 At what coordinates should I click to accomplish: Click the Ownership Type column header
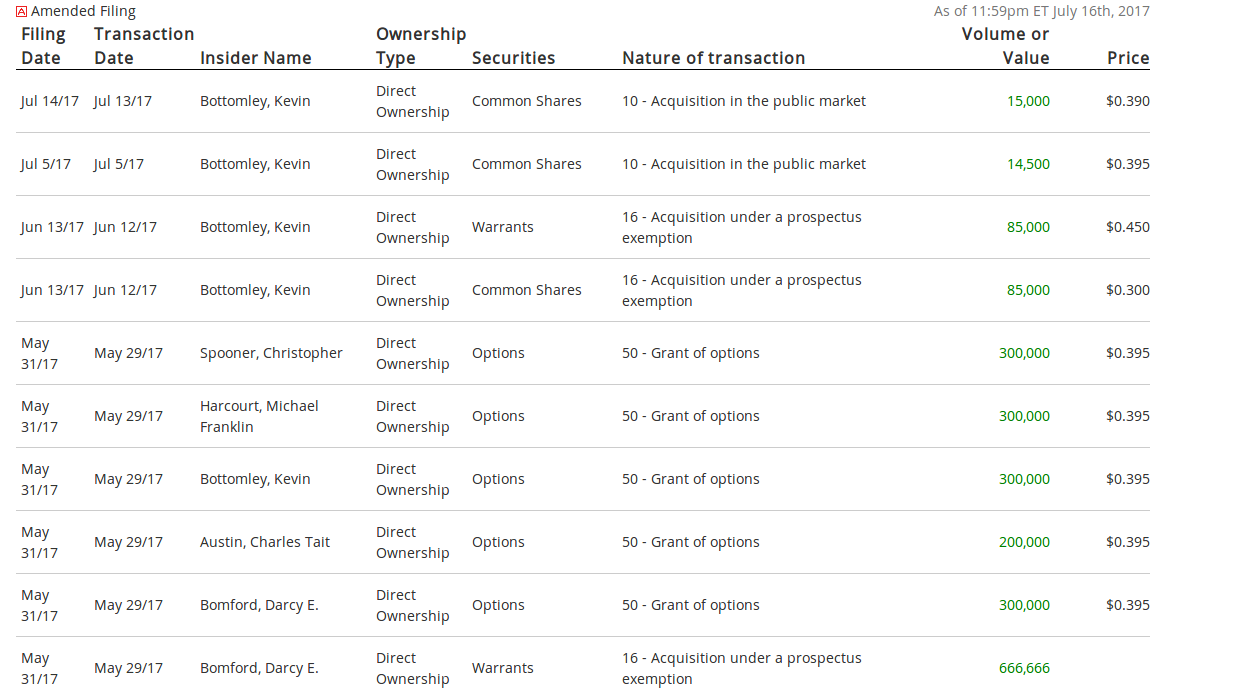point(420,46)
